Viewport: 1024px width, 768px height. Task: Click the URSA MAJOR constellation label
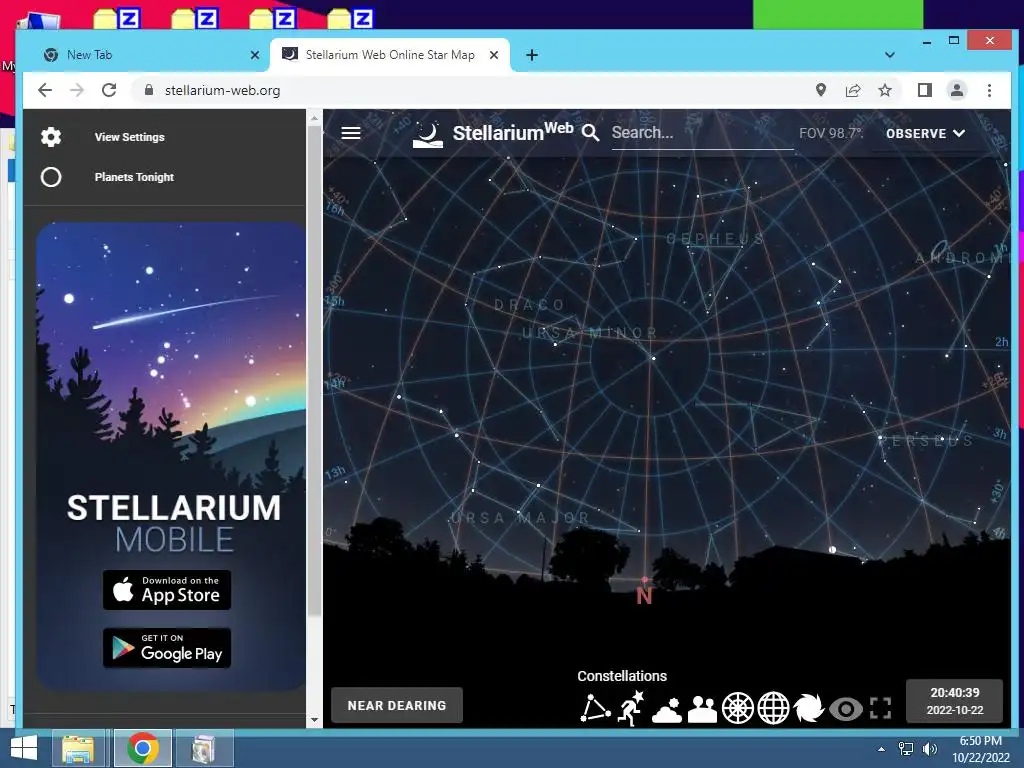pyautogui.click(x=520, y=518)
